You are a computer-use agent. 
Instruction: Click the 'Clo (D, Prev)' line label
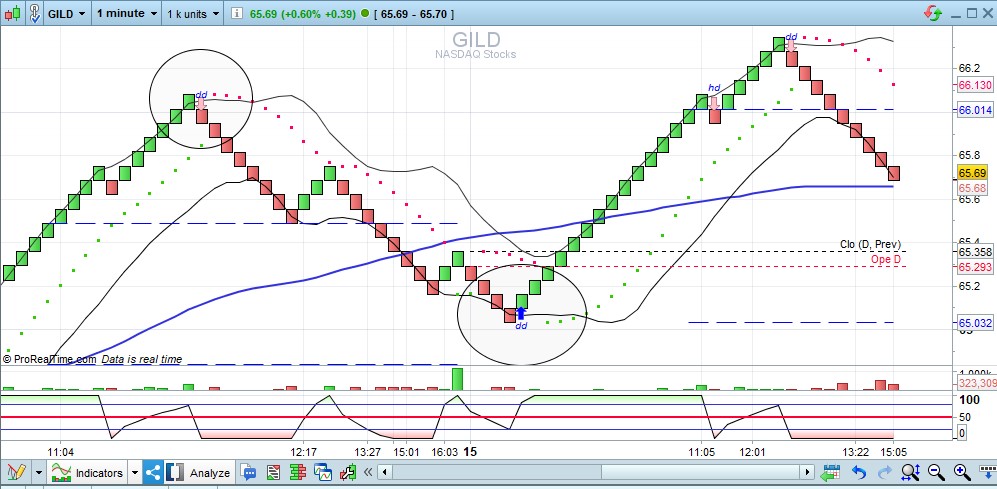[870, 245]
